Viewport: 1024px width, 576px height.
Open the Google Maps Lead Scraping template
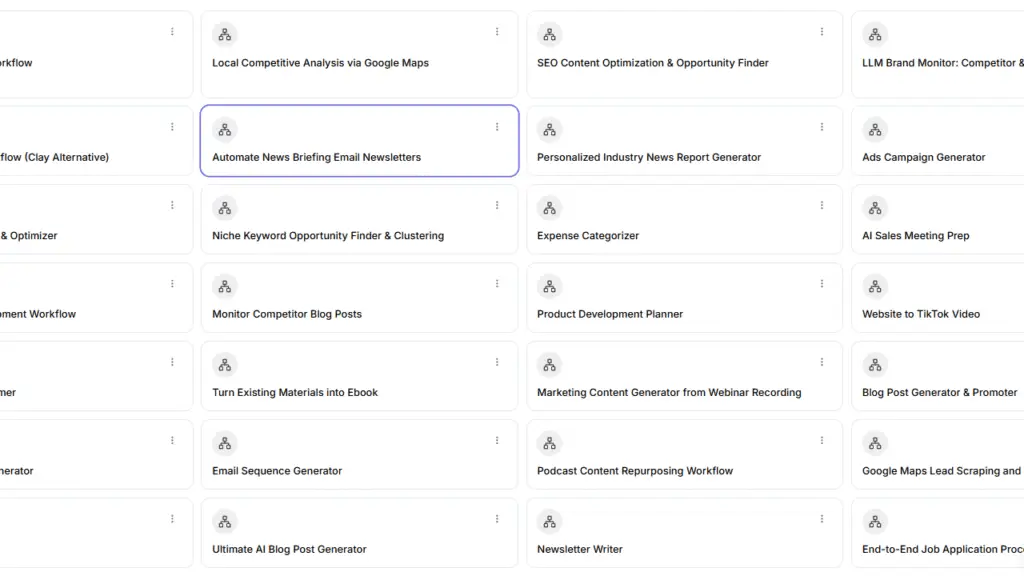941,471
